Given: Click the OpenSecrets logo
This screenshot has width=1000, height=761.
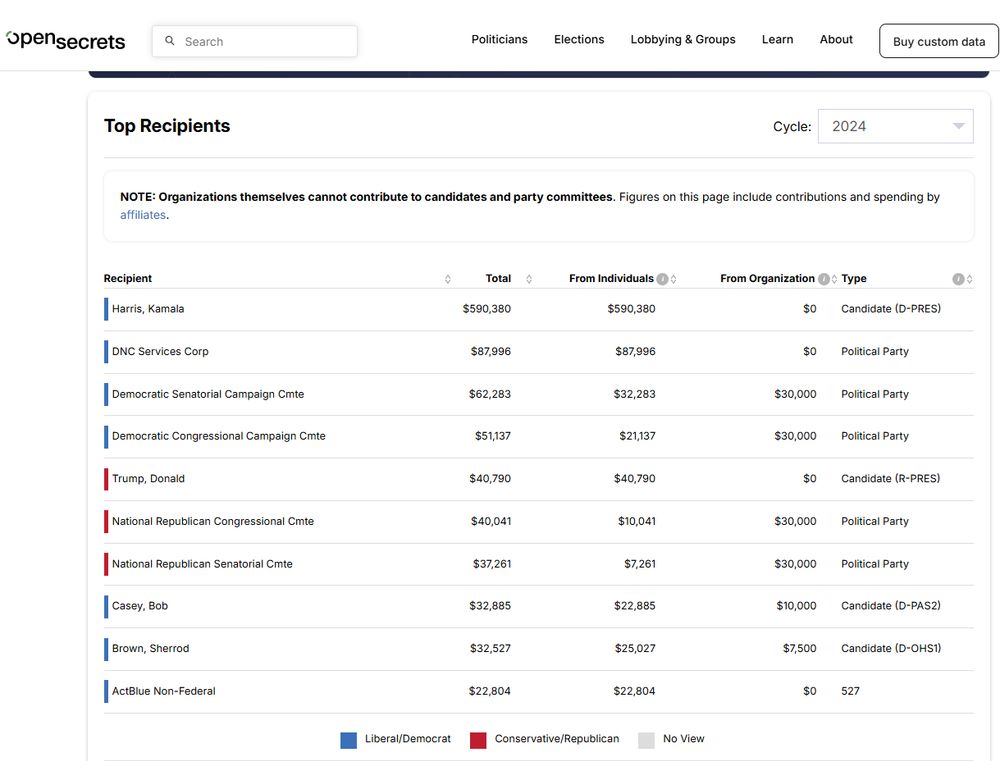Looking at the screenshot, I should point(66,40).
